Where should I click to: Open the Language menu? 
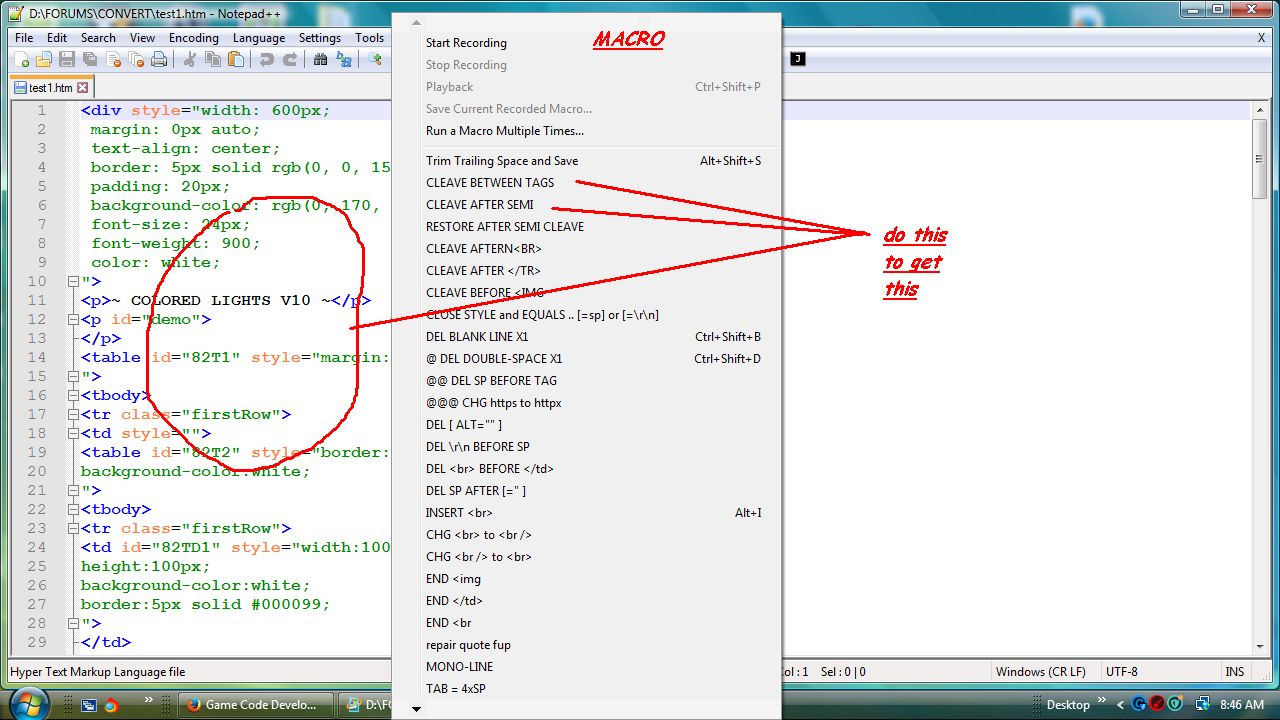tap(259, 38)
